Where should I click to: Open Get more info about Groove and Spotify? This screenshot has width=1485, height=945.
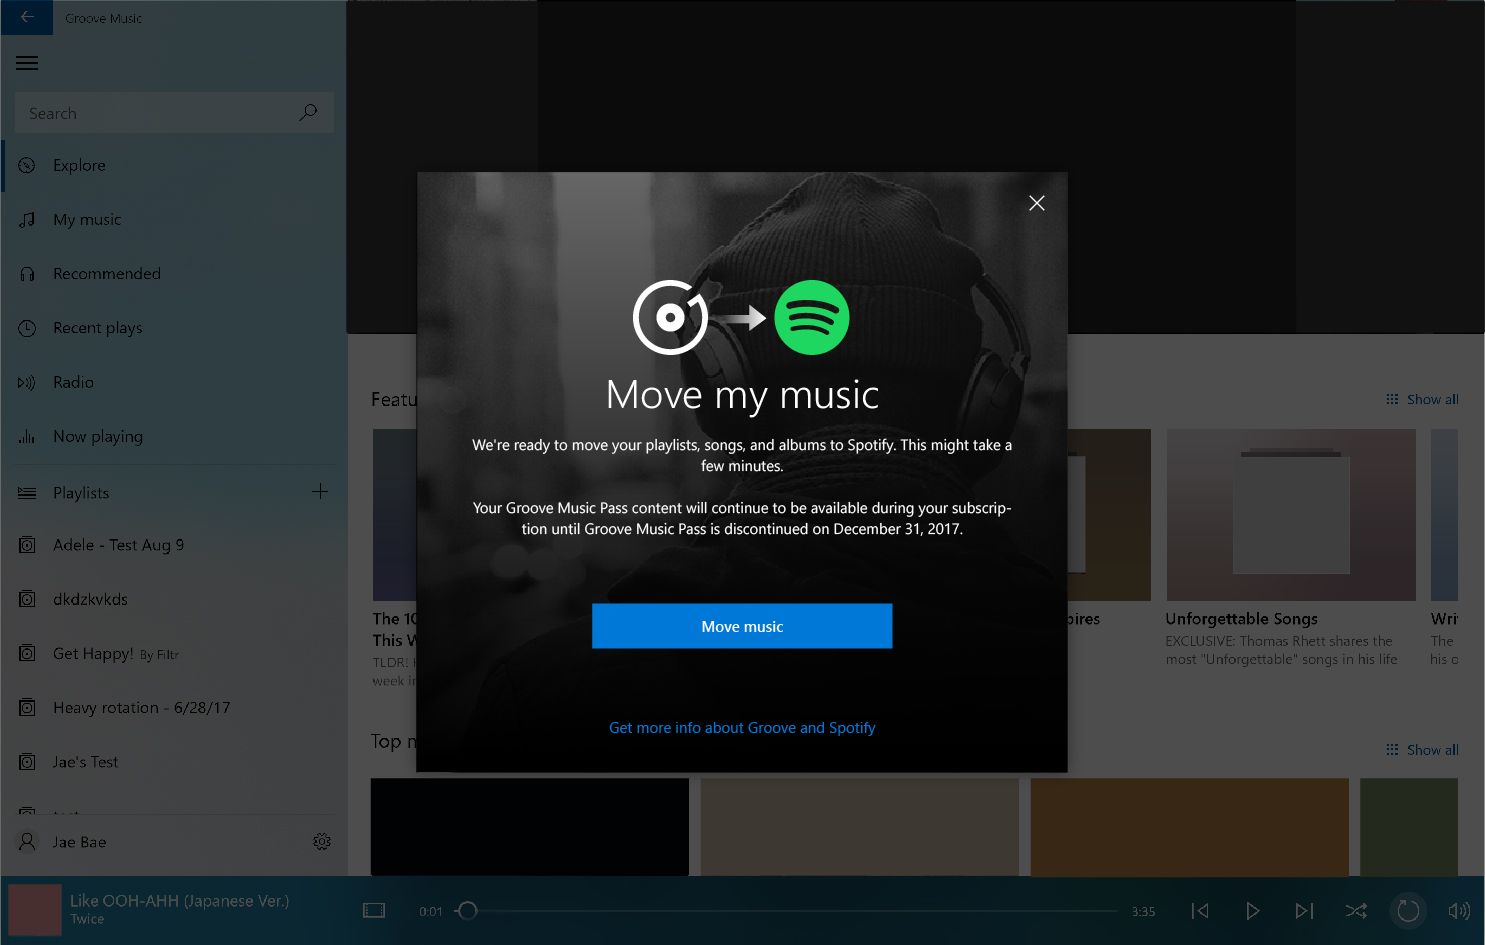coord(741,727)
